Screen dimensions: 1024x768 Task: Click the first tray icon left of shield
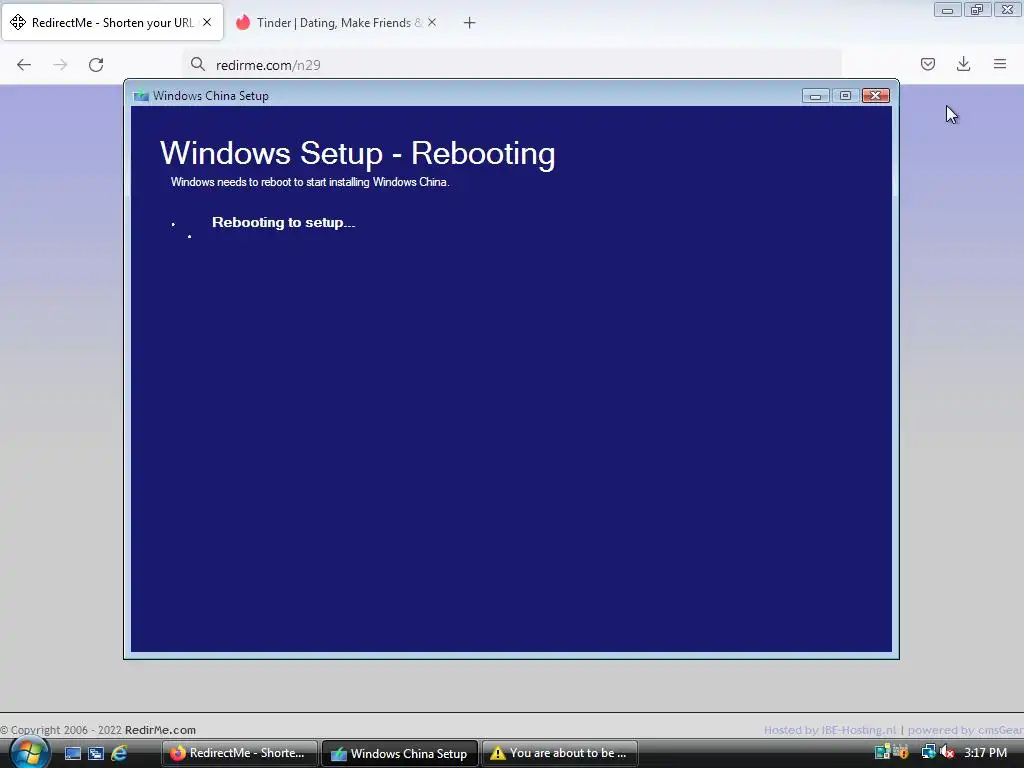coord(882,753)
